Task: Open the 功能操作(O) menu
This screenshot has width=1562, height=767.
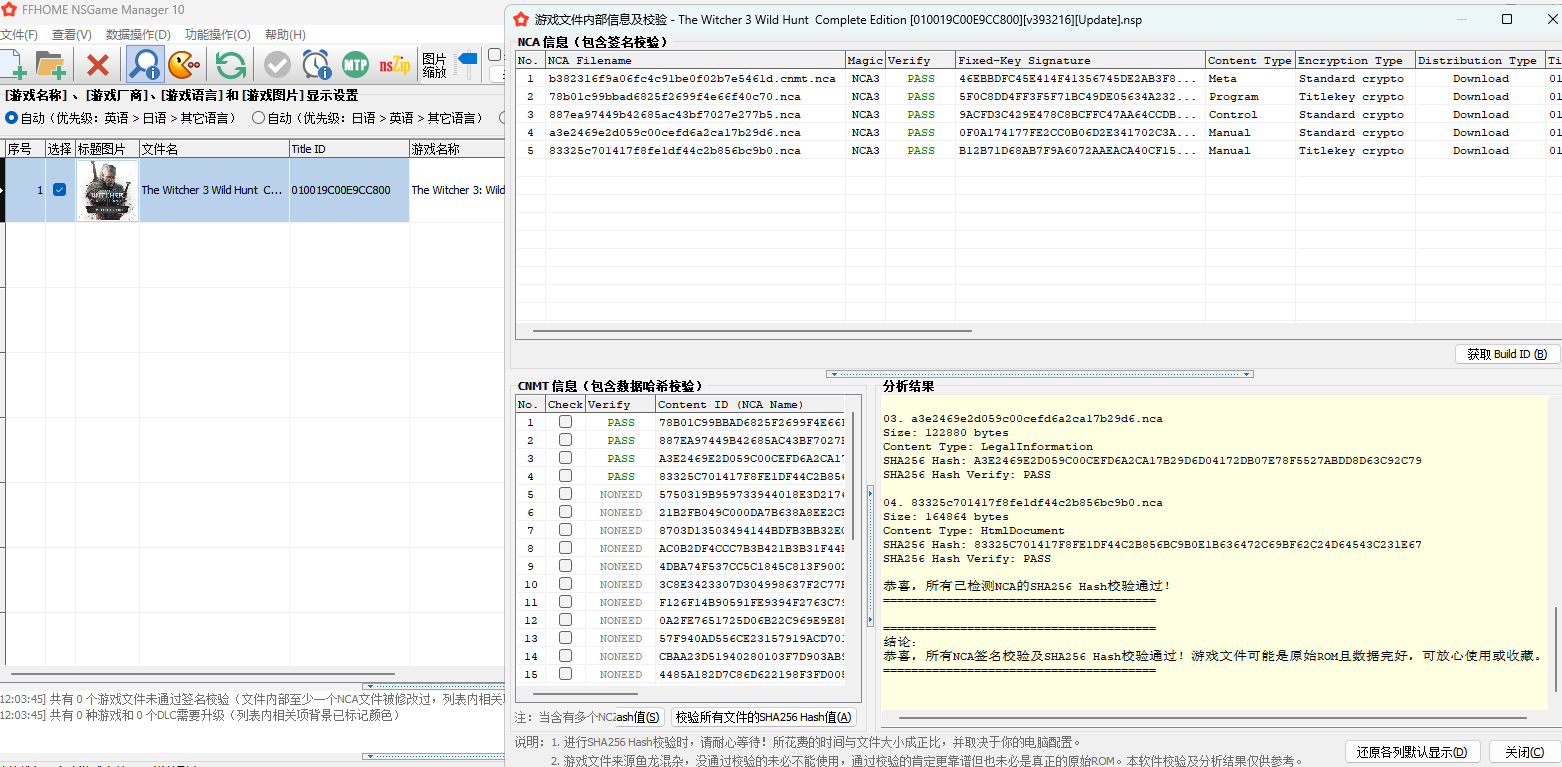Action: click(217, 35)
